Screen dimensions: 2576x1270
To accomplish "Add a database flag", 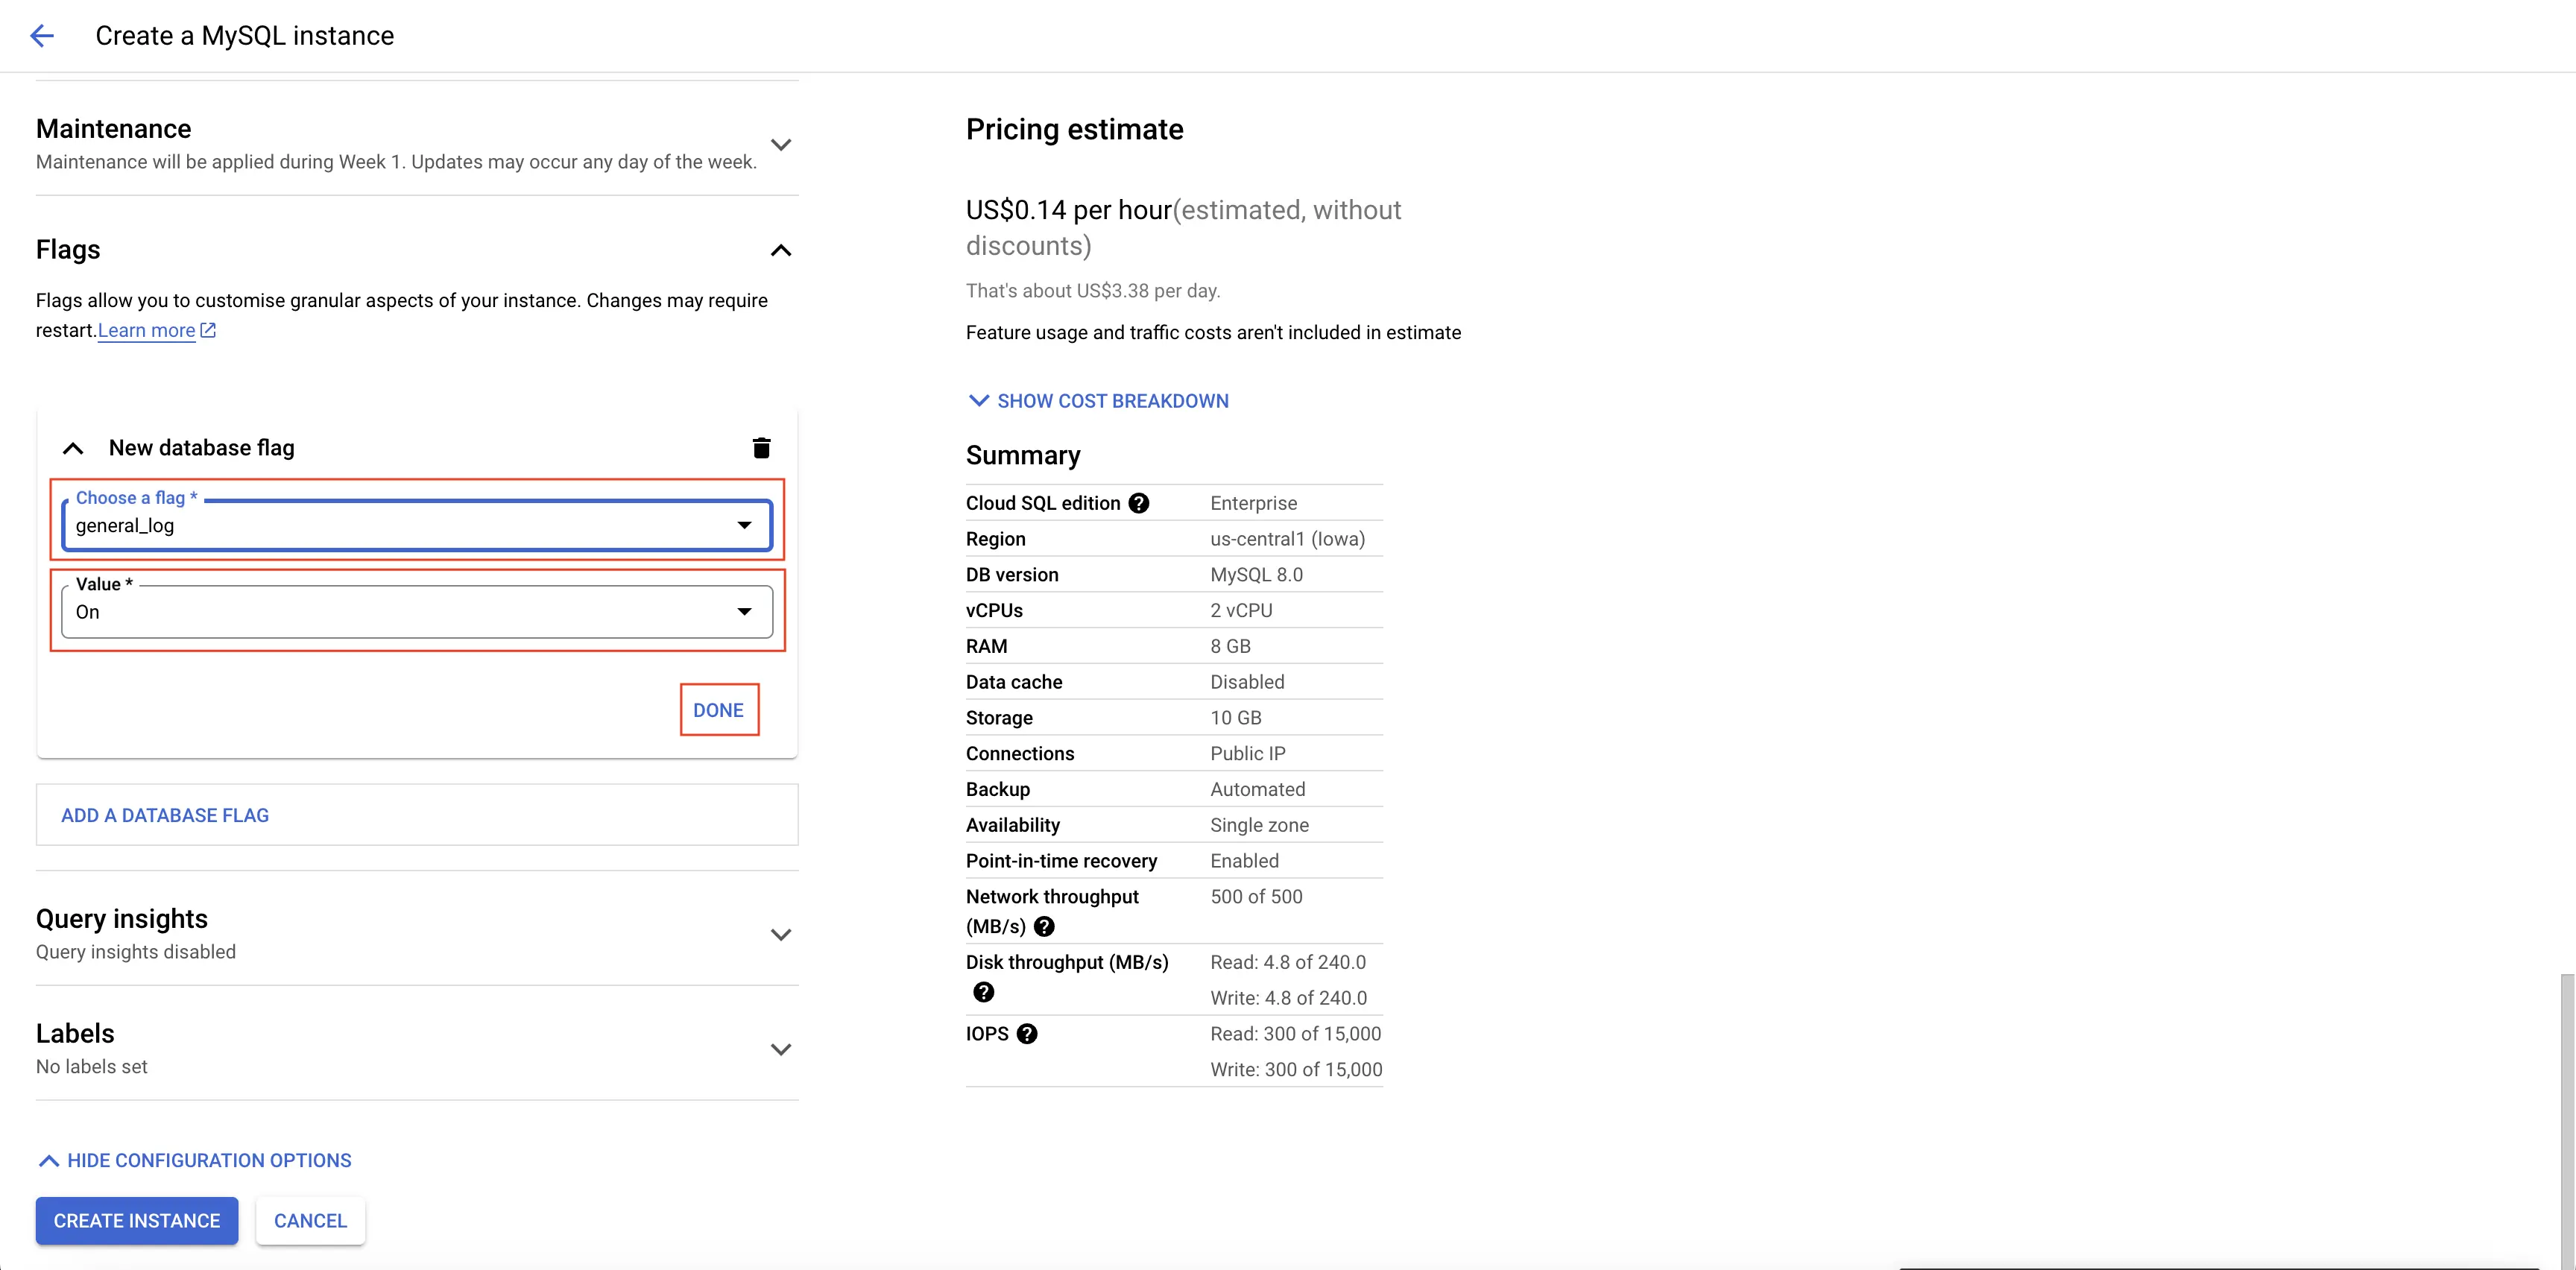I will (417, 815).
